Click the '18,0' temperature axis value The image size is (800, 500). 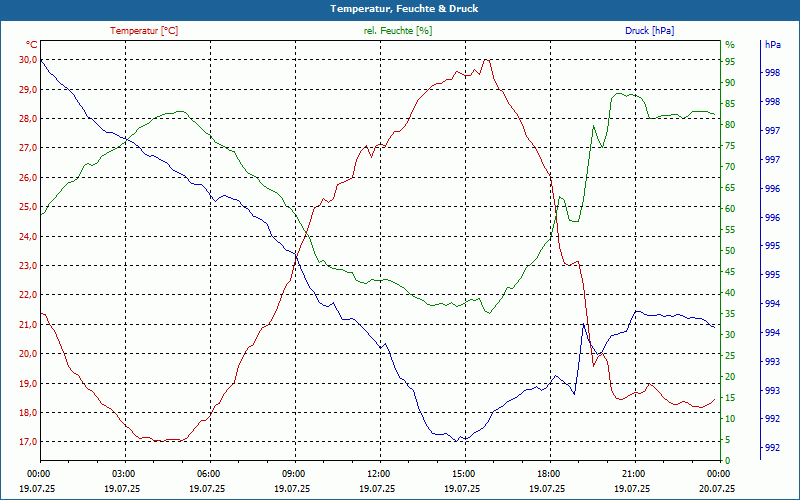coord(28,412)
